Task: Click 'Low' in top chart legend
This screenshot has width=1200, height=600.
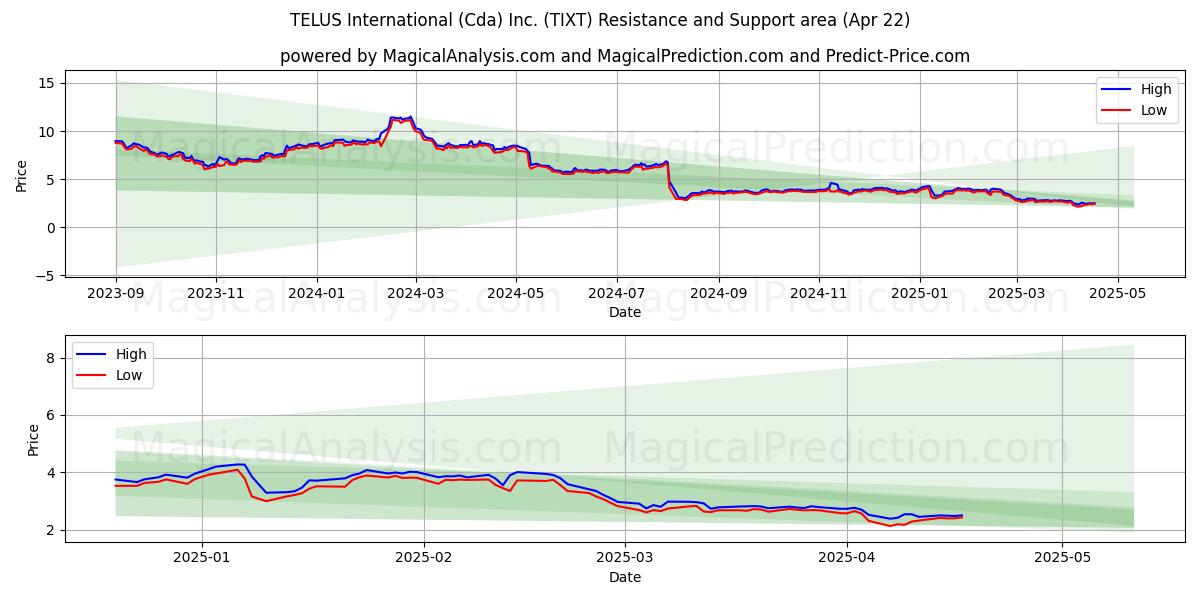Action: coord(1154,110)
